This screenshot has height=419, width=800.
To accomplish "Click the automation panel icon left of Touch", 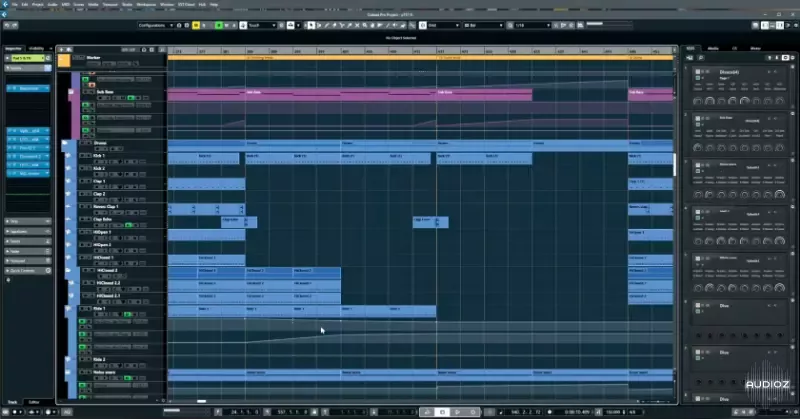I will pos(243,25).
